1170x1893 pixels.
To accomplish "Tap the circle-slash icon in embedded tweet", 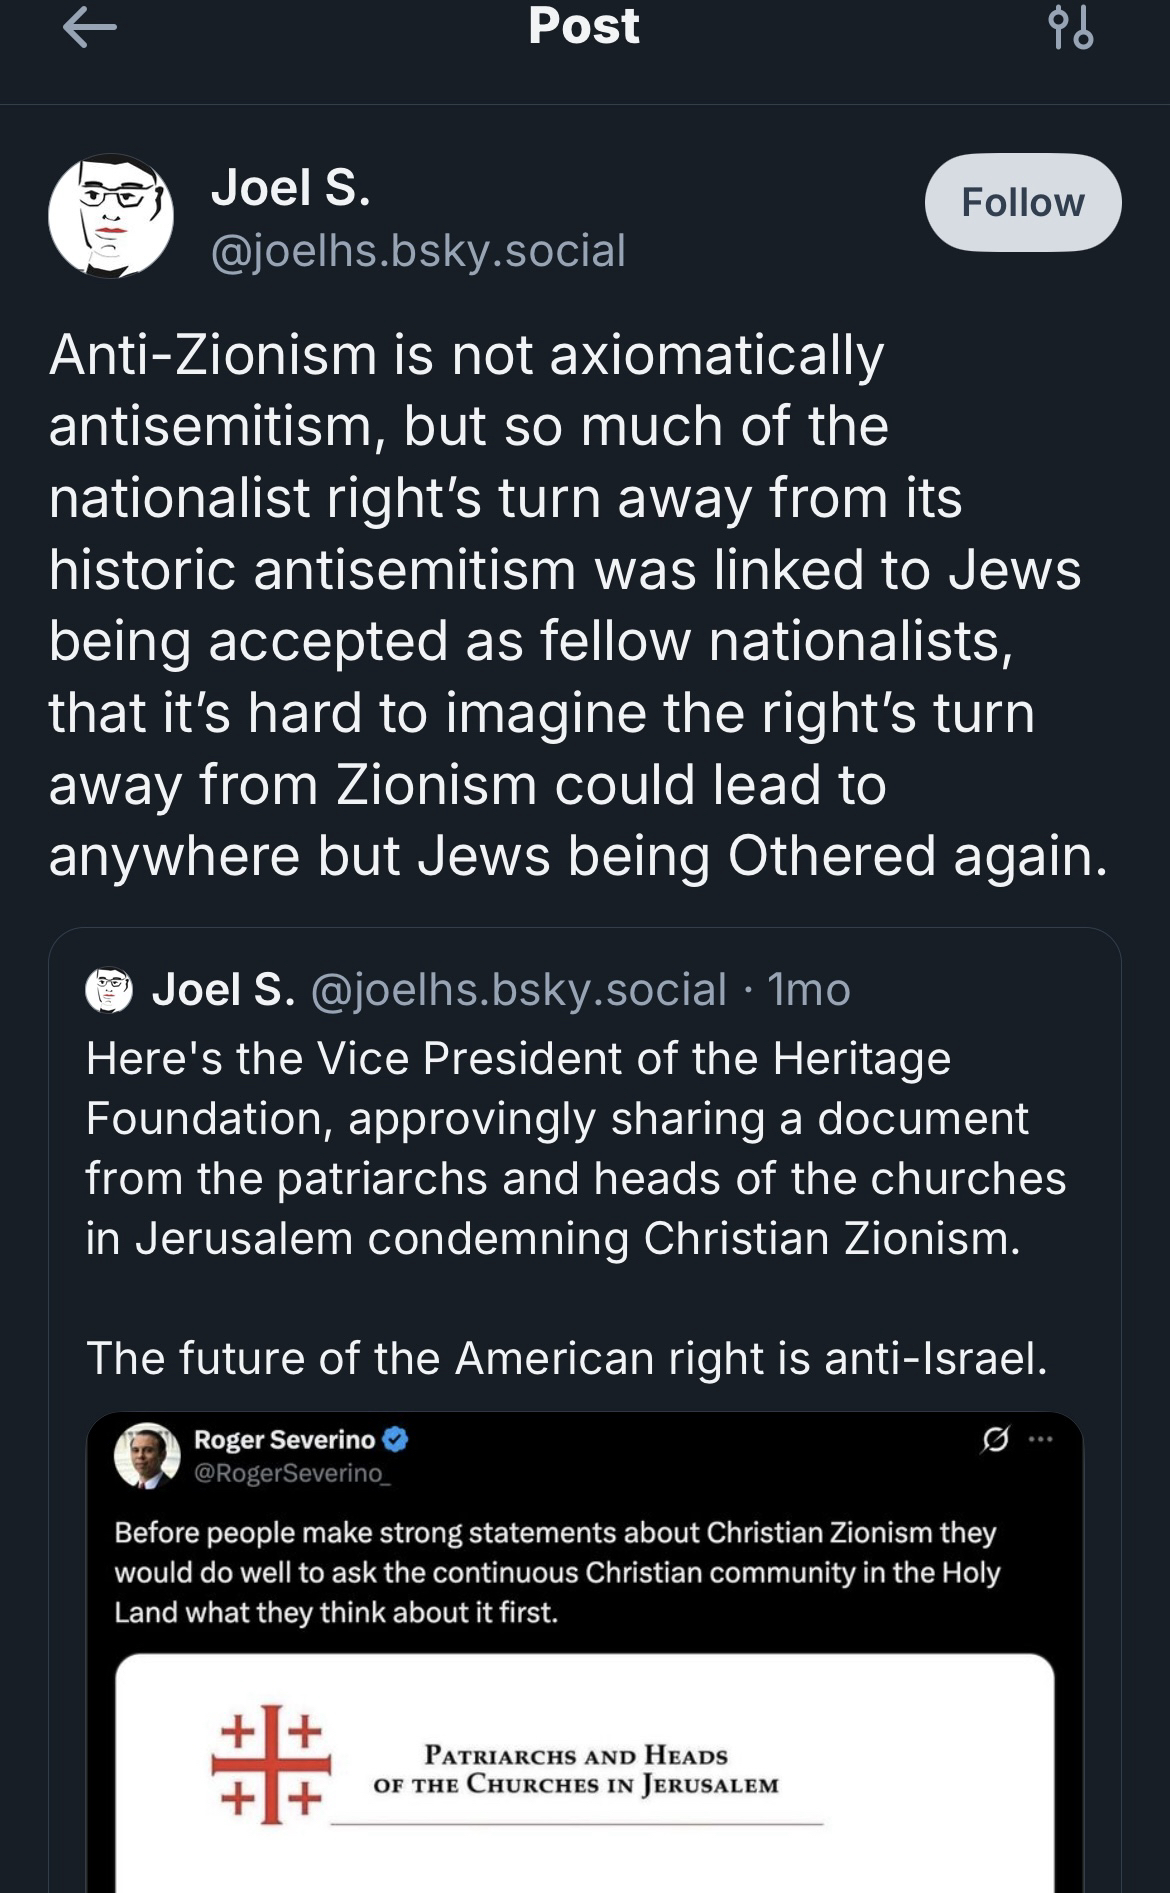I will click(995, 1439).
